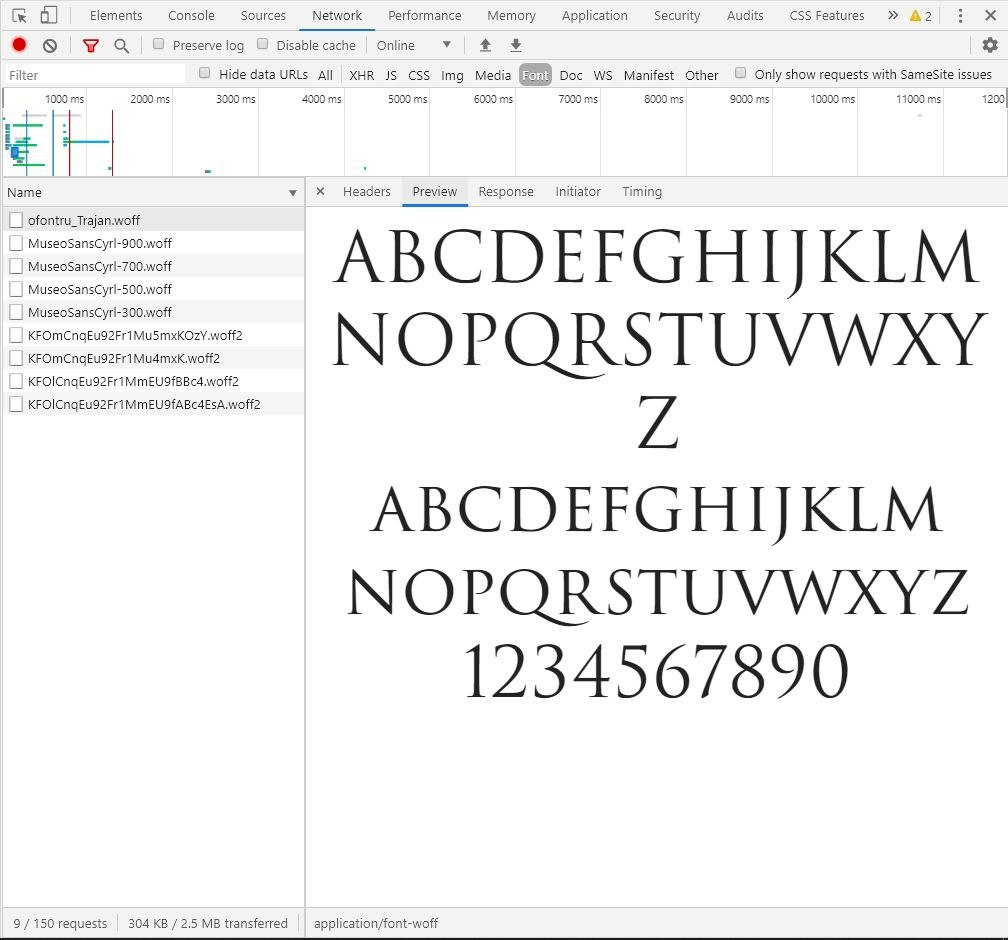Enable the Disable cache checkbox

[x=262, y=44]
